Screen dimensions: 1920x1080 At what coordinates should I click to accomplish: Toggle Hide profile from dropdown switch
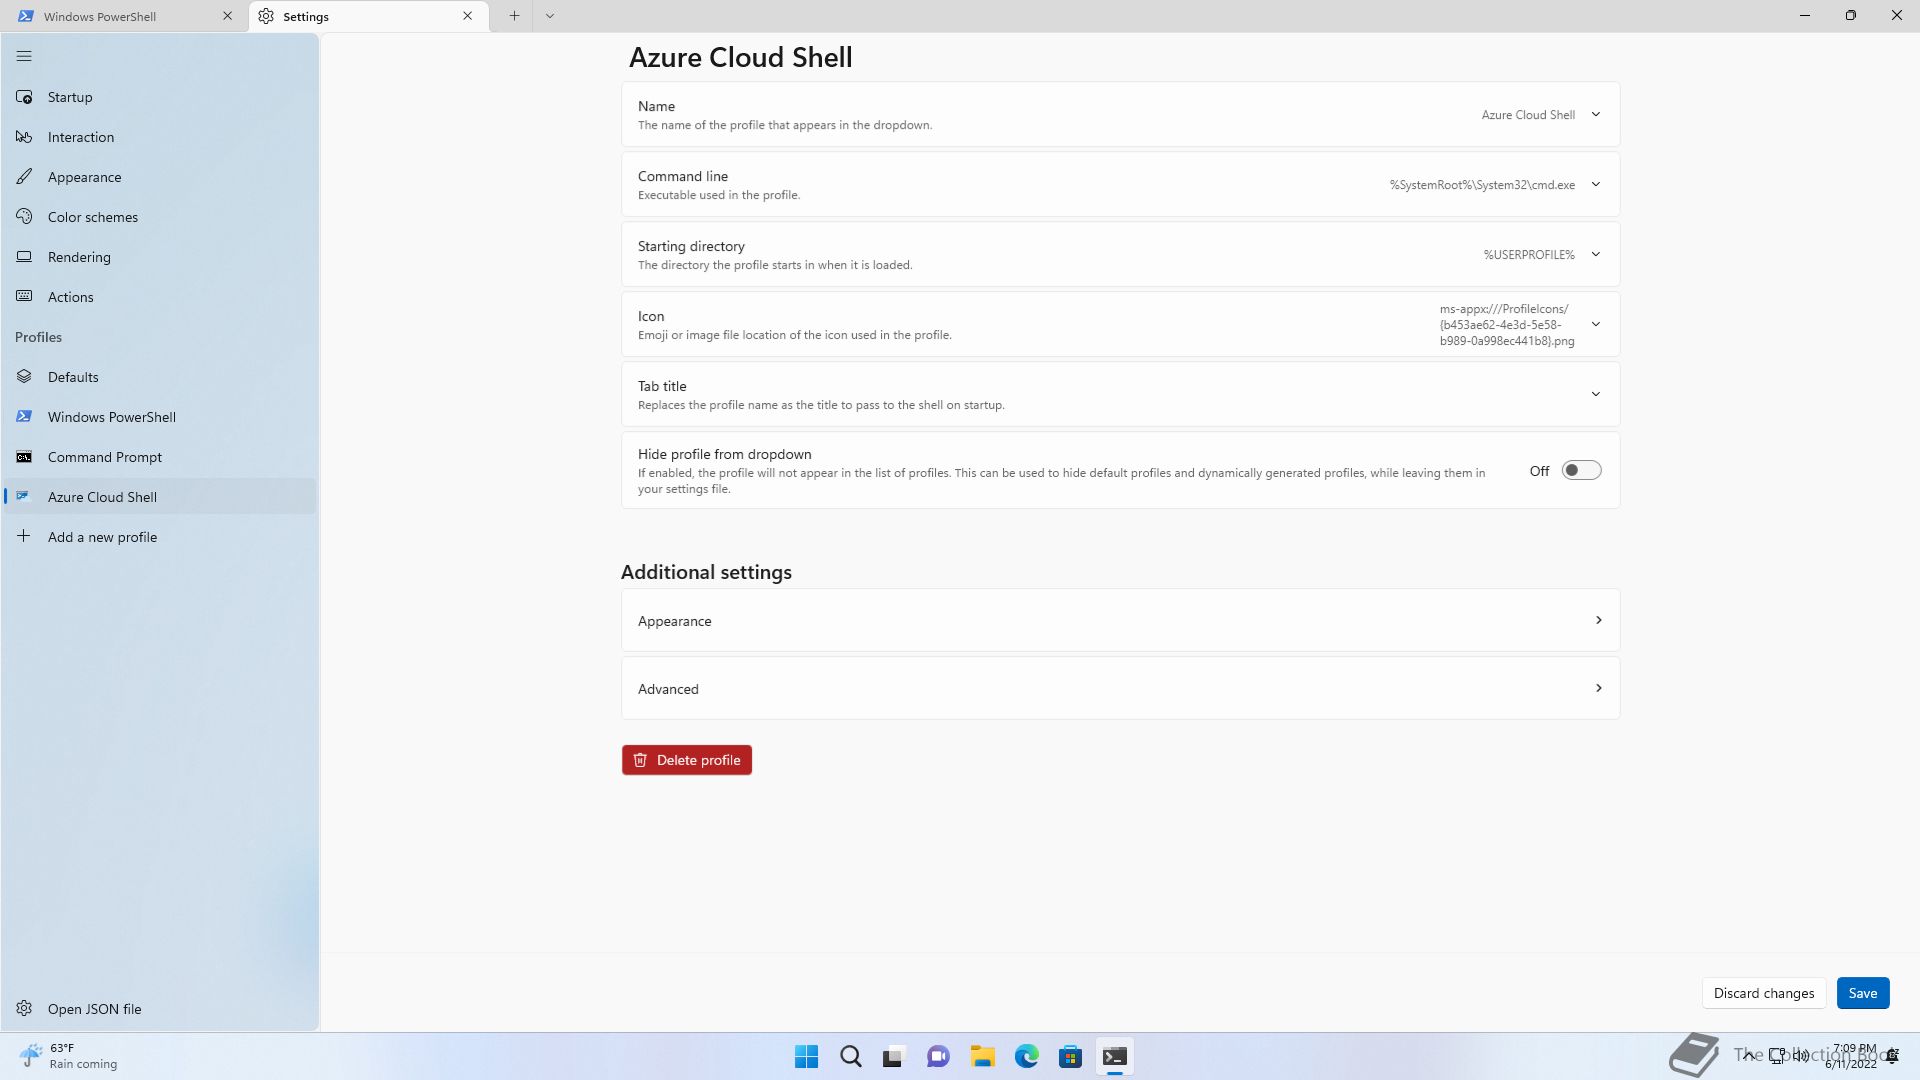point(1581,471)
